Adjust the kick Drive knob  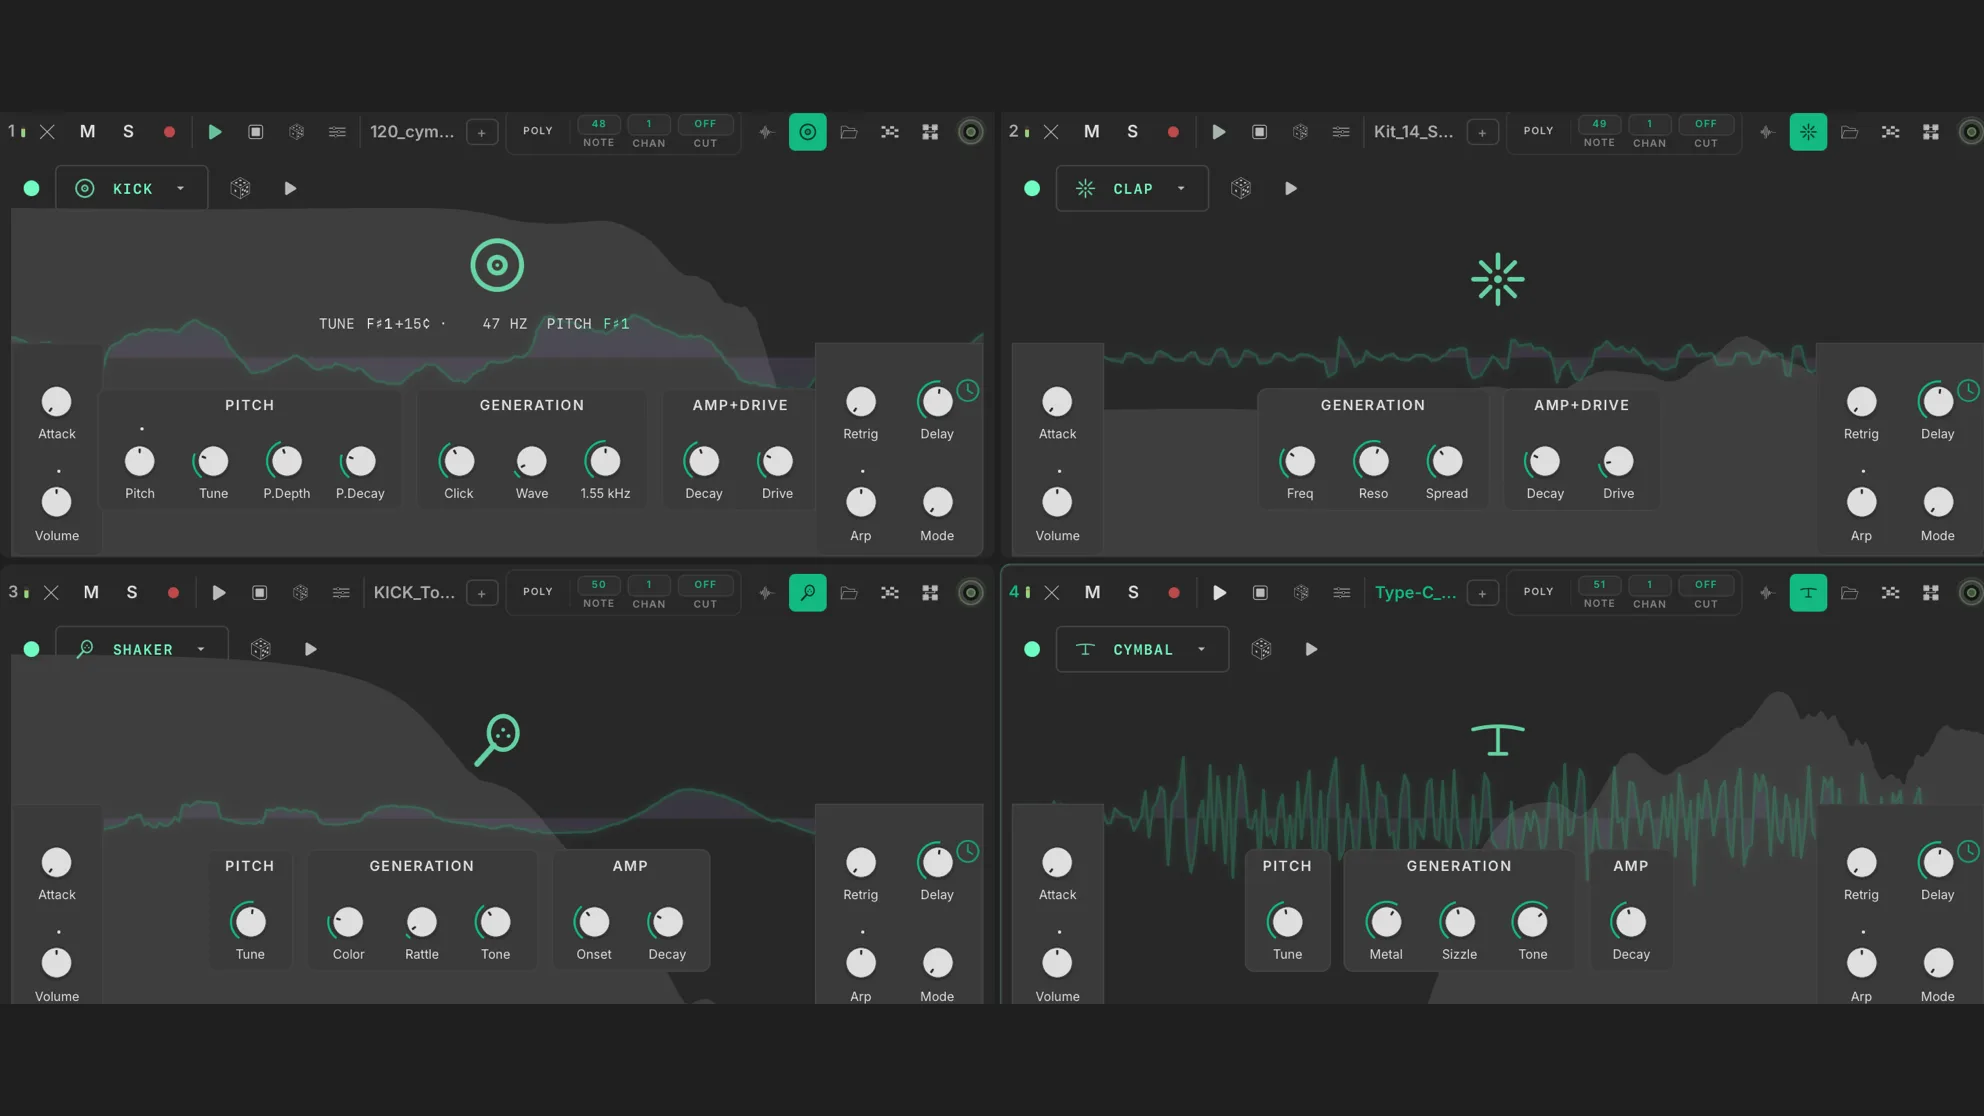pos(777,461)
